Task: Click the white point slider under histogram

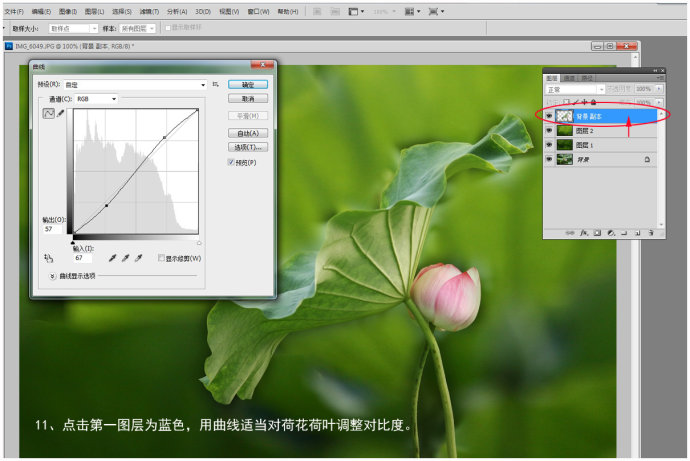Action: (x=199, y=242)
